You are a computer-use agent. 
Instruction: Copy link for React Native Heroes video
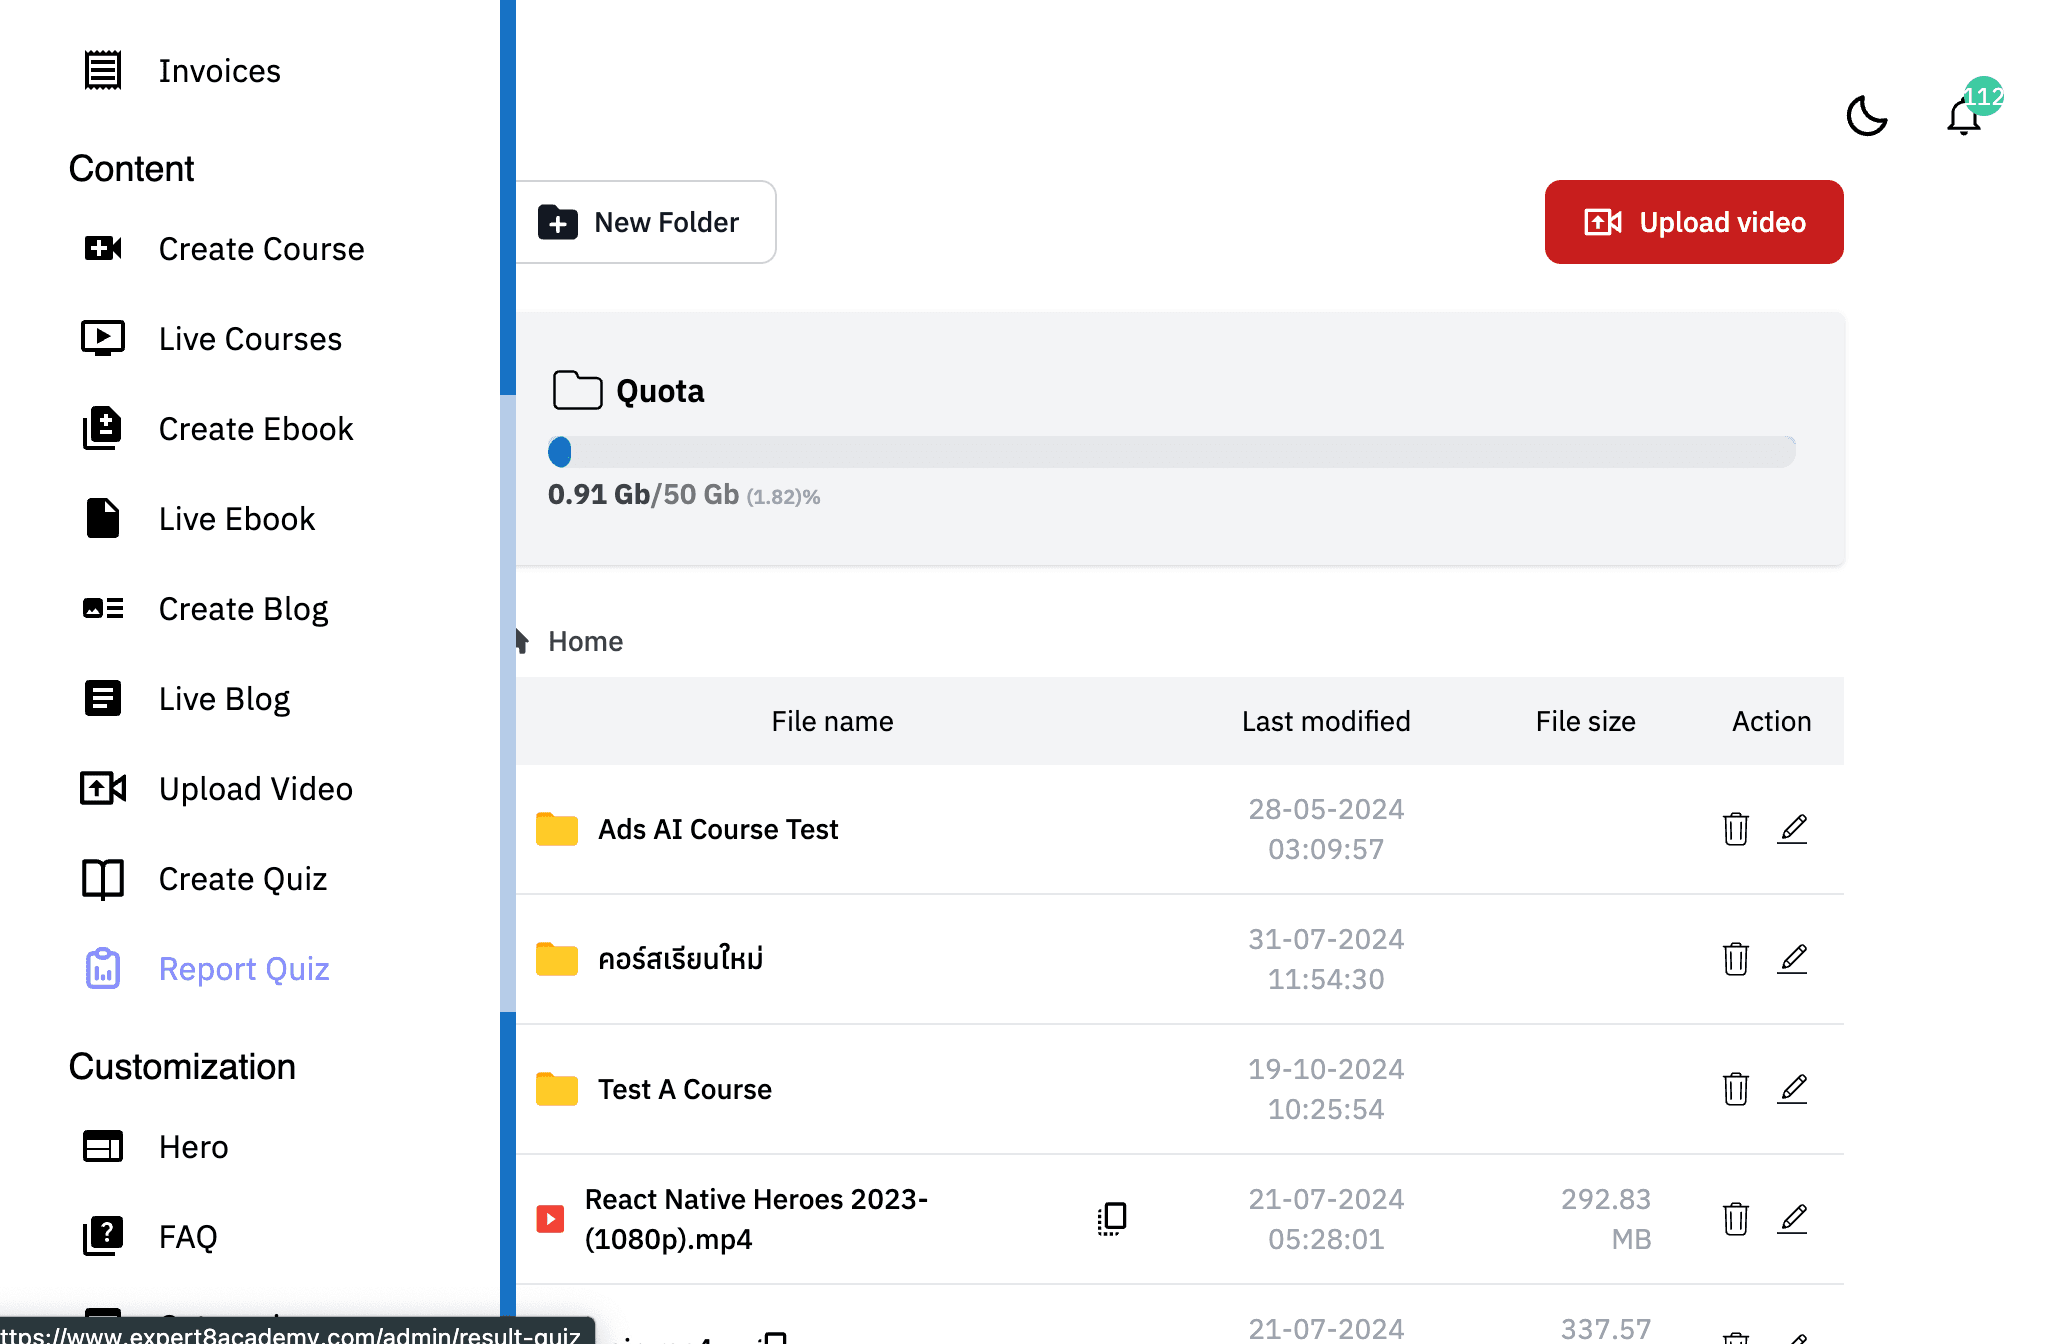click(x=1111, y=1219)
